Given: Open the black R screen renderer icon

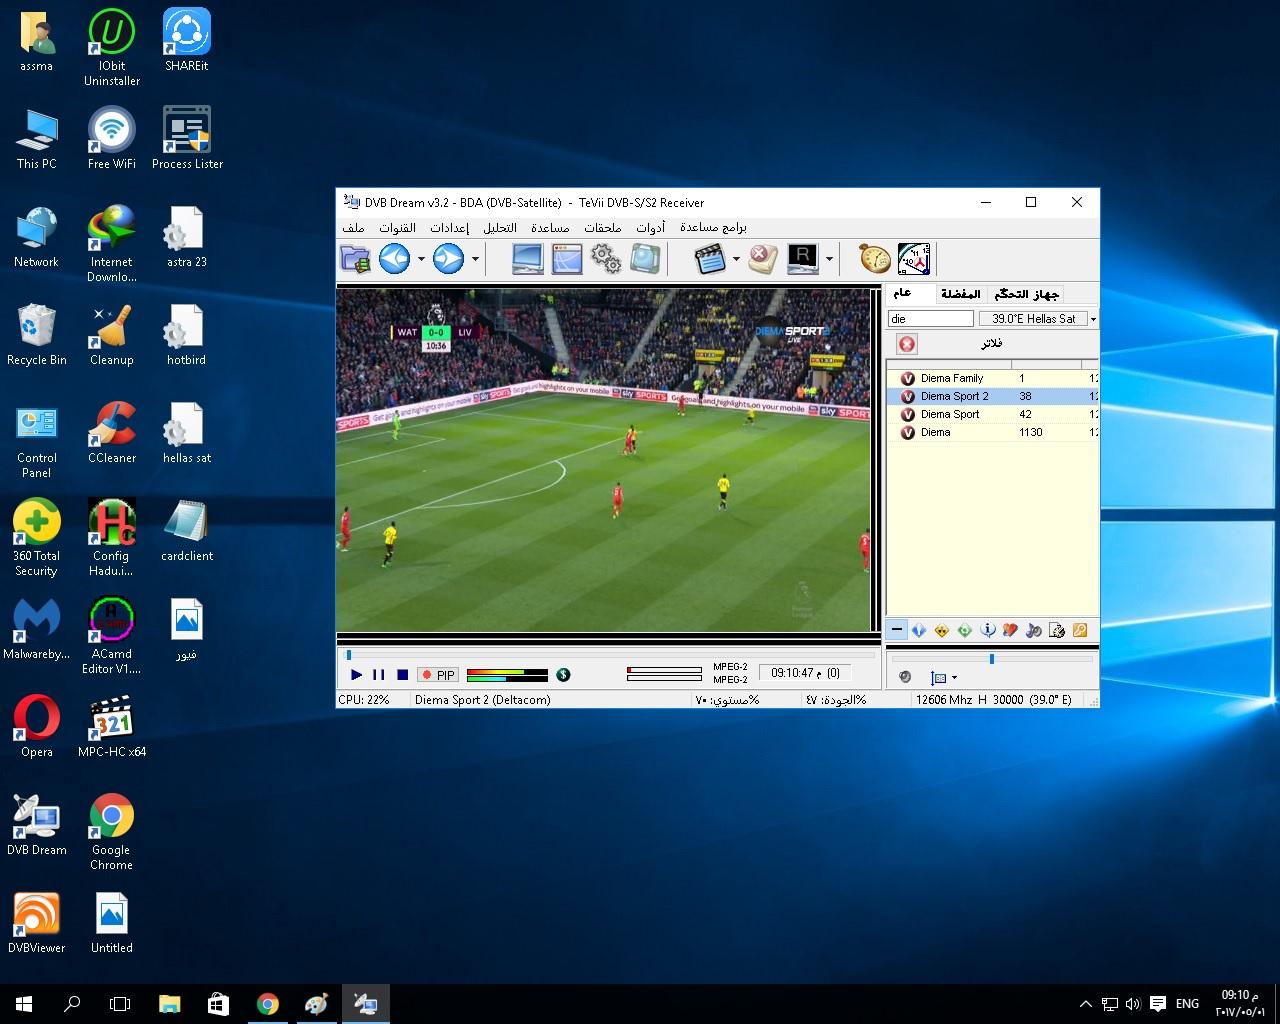Looking at the screenshot, I should pyautogui.click(x=803, y=259).
